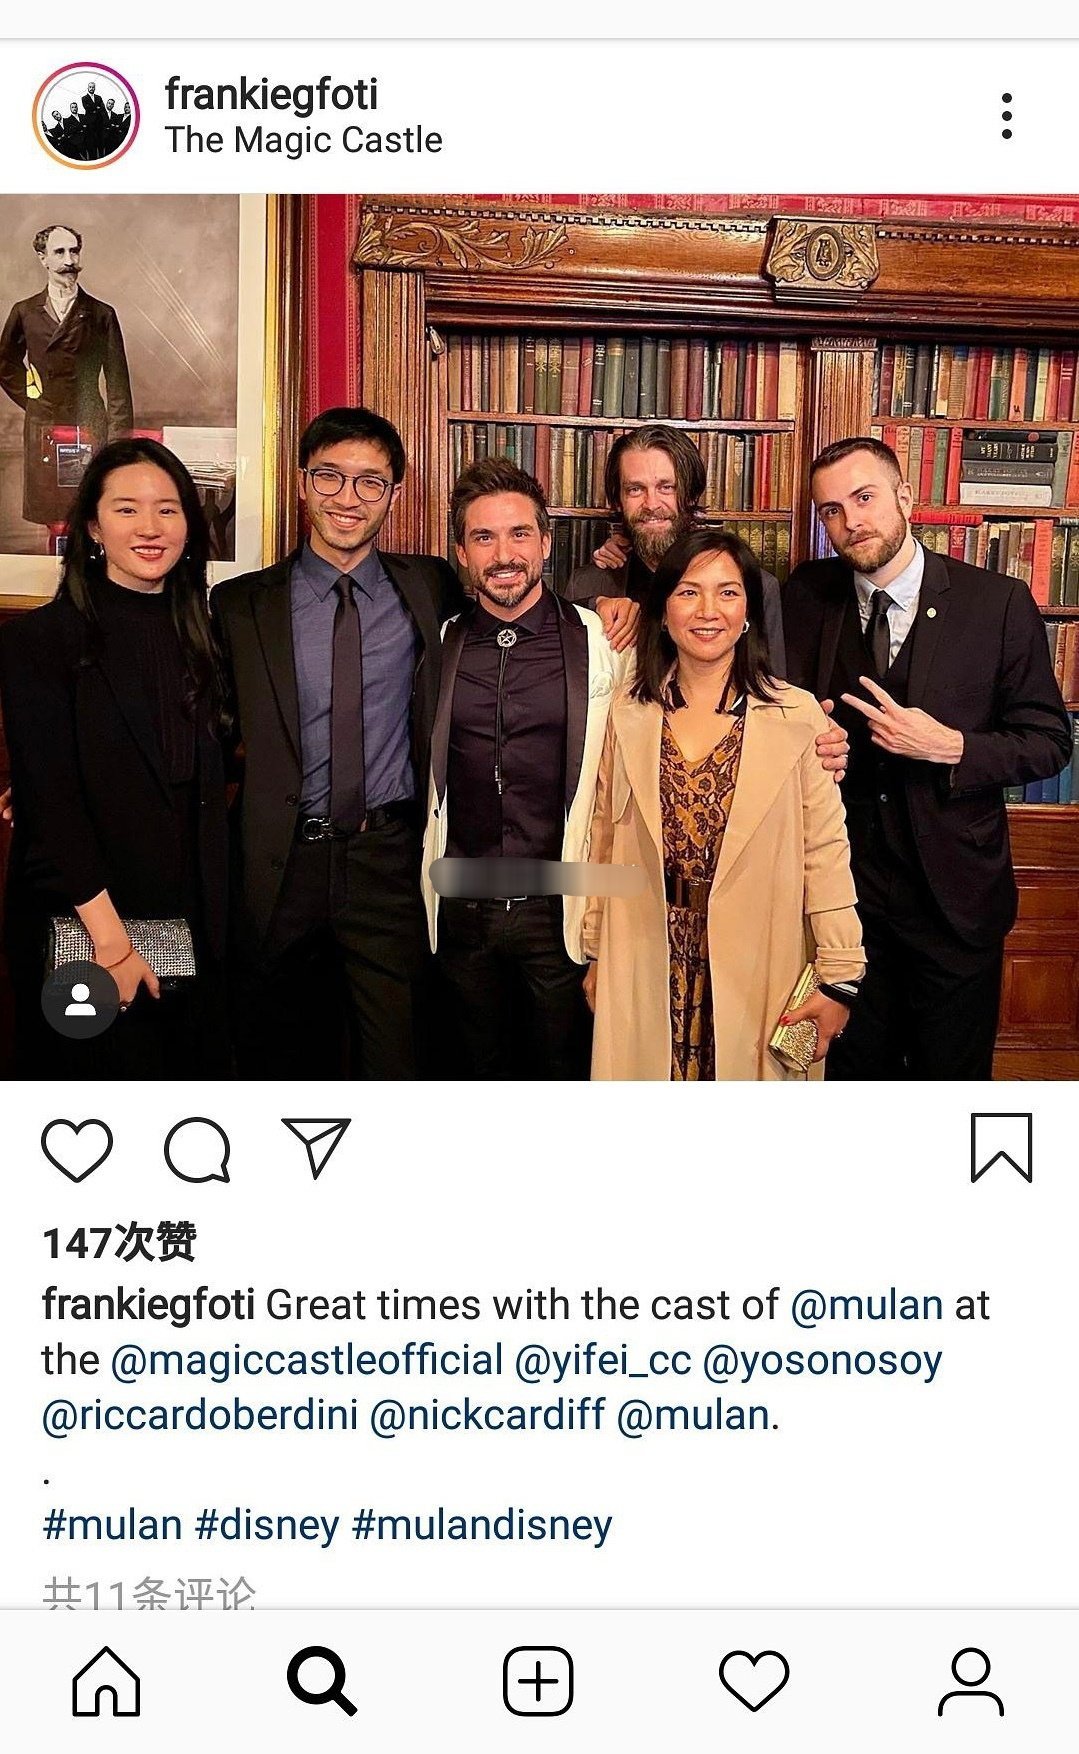View all 11 comments
1079x1754 pixels.
coord(149,1592)
